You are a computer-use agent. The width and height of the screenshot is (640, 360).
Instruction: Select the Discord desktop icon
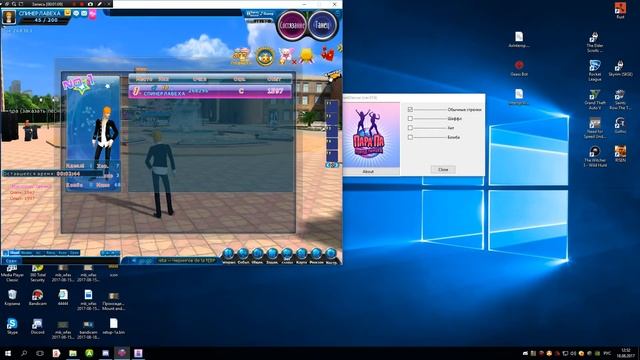[x=37, y=327]
